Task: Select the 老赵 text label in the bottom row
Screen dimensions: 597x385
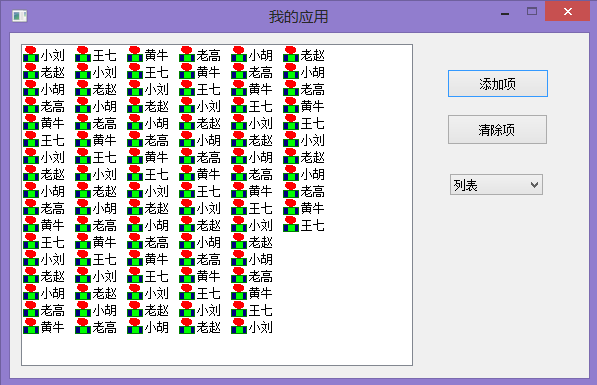Action: click(x=208, y=327)
